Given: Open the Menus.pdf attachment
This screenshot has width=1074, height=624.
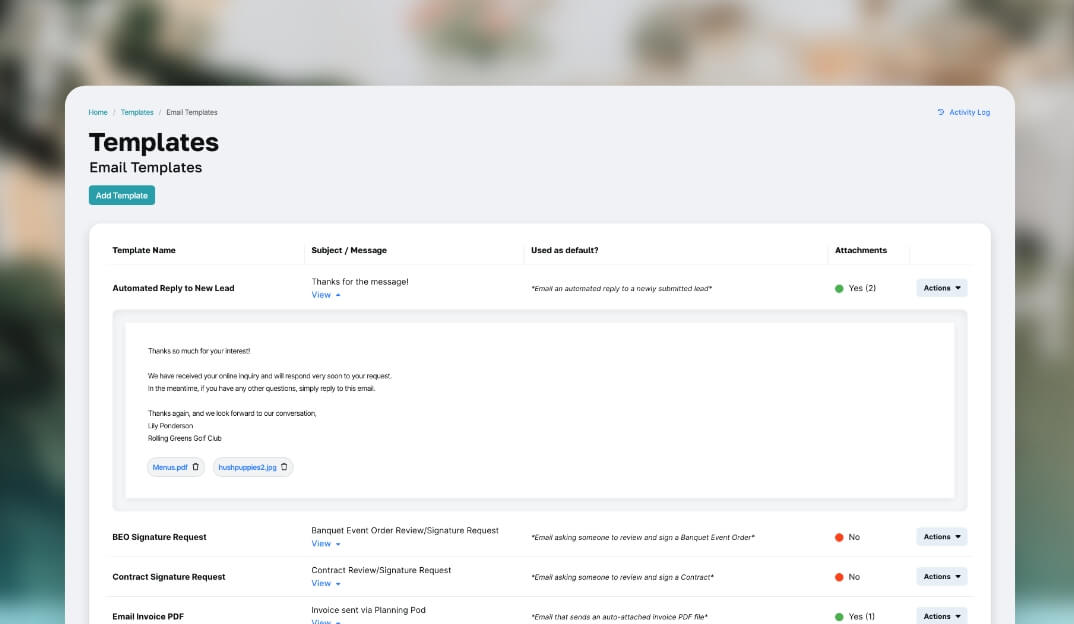Looking at the screenshot, I should 170,467.
